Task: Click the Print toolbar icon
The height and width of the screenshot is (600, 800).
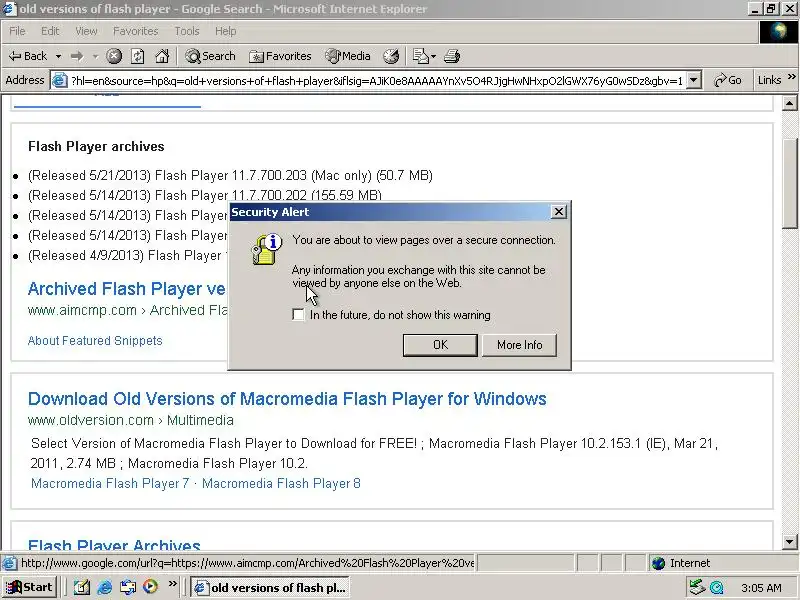Action: point(452,56)
